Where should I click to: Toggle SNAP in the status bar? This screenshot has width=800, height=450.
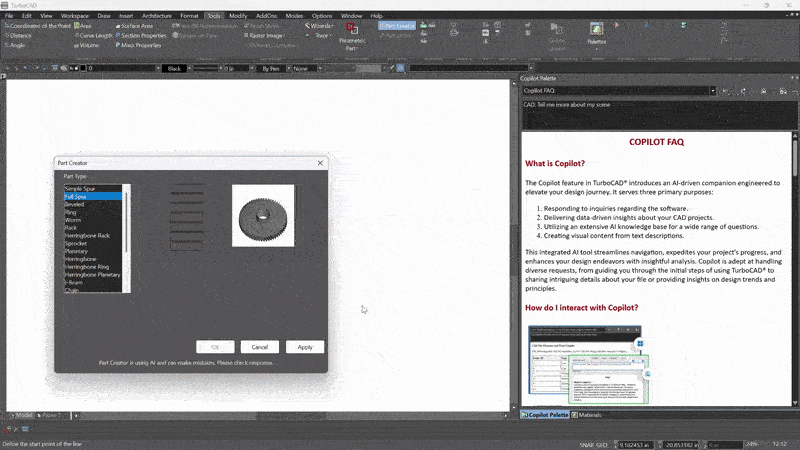tap(586, 445)
